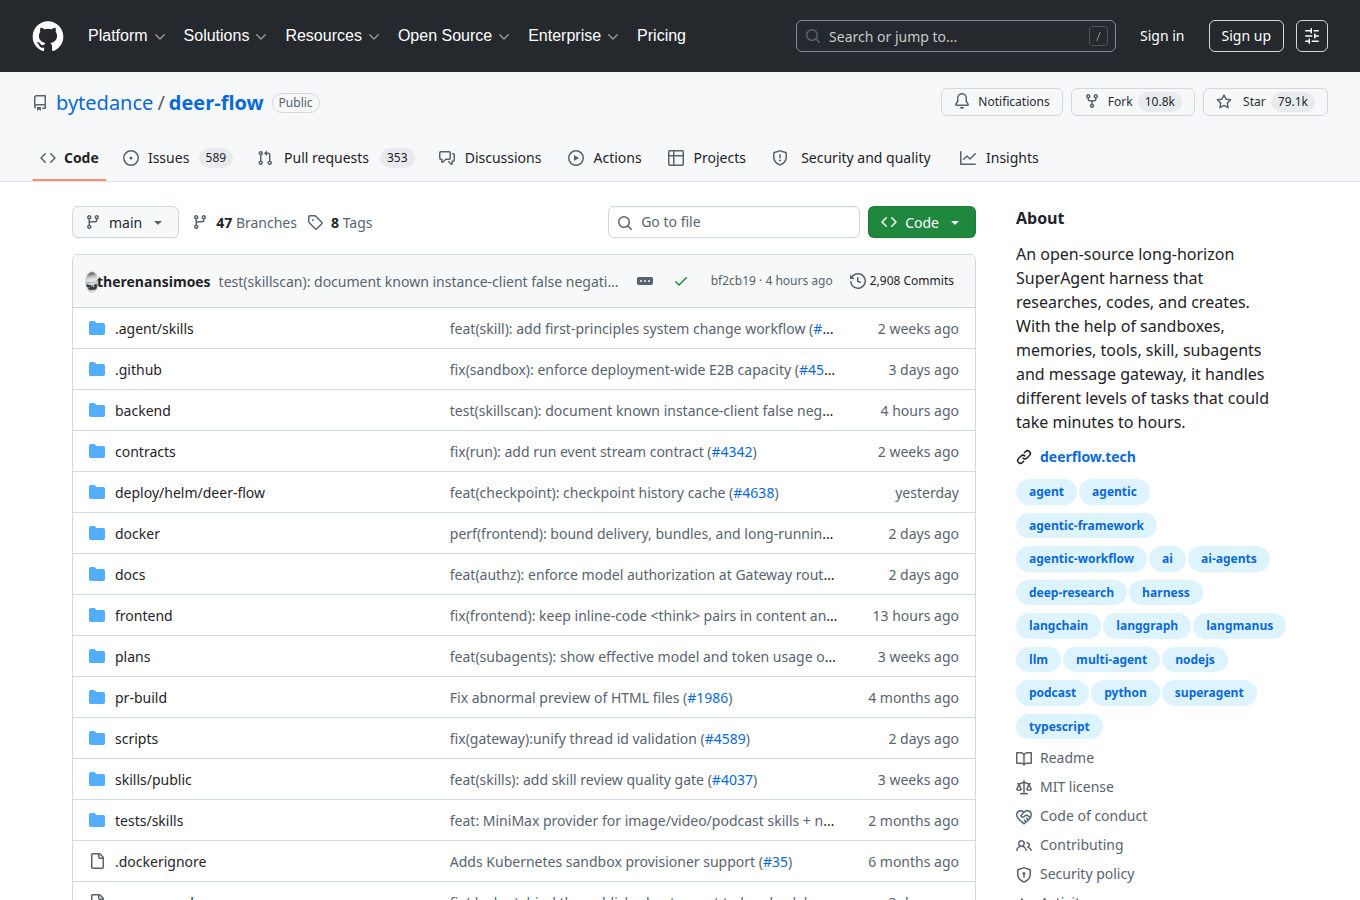The image size is (1360, 900).
Task: Click the fork icon
Action: point(1092,102)
